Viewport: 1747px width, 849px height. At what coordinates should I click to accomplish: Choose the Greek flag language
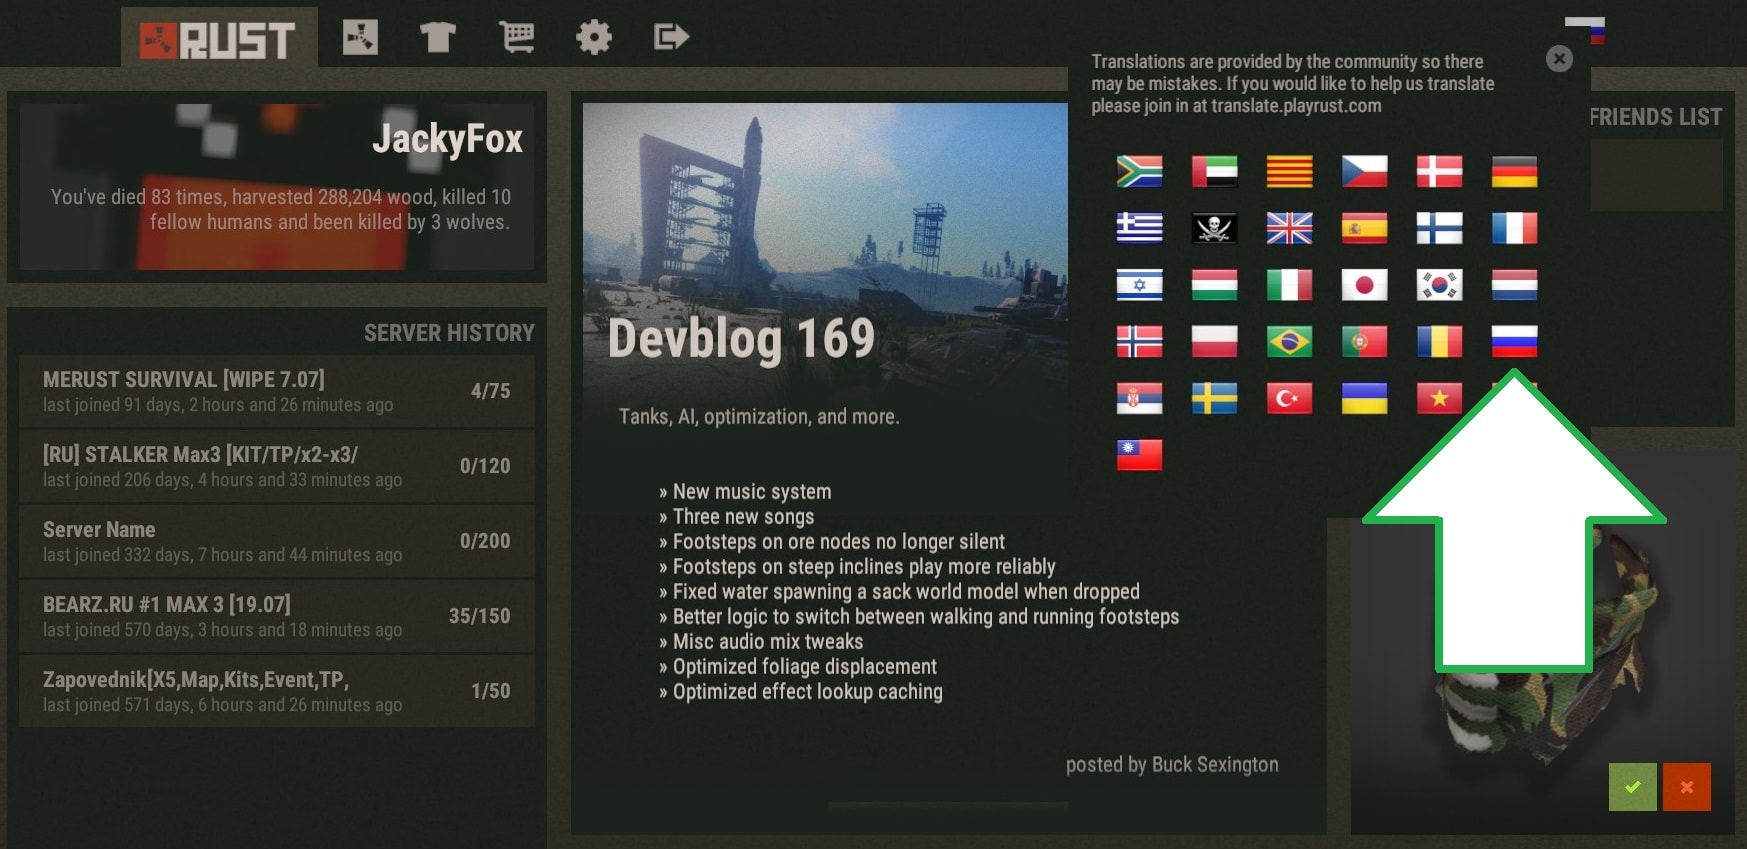coord(1139,228)
